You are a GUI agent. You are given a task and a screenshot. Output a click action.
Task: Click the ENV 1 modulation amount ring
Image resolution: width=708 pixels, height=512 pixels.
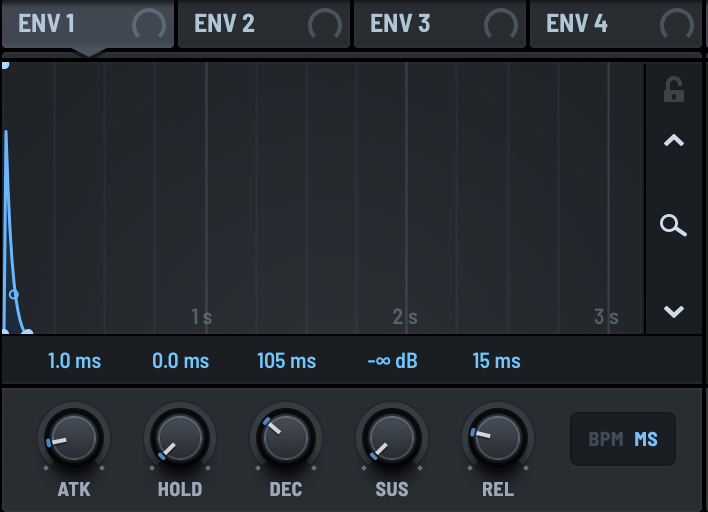click(149, 25)
